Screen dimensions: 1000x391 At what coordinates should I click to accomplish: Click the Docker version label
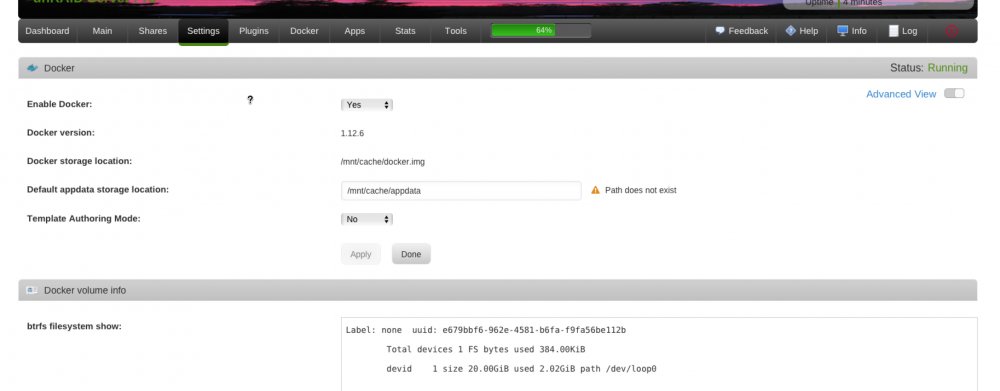coord(61,133)
